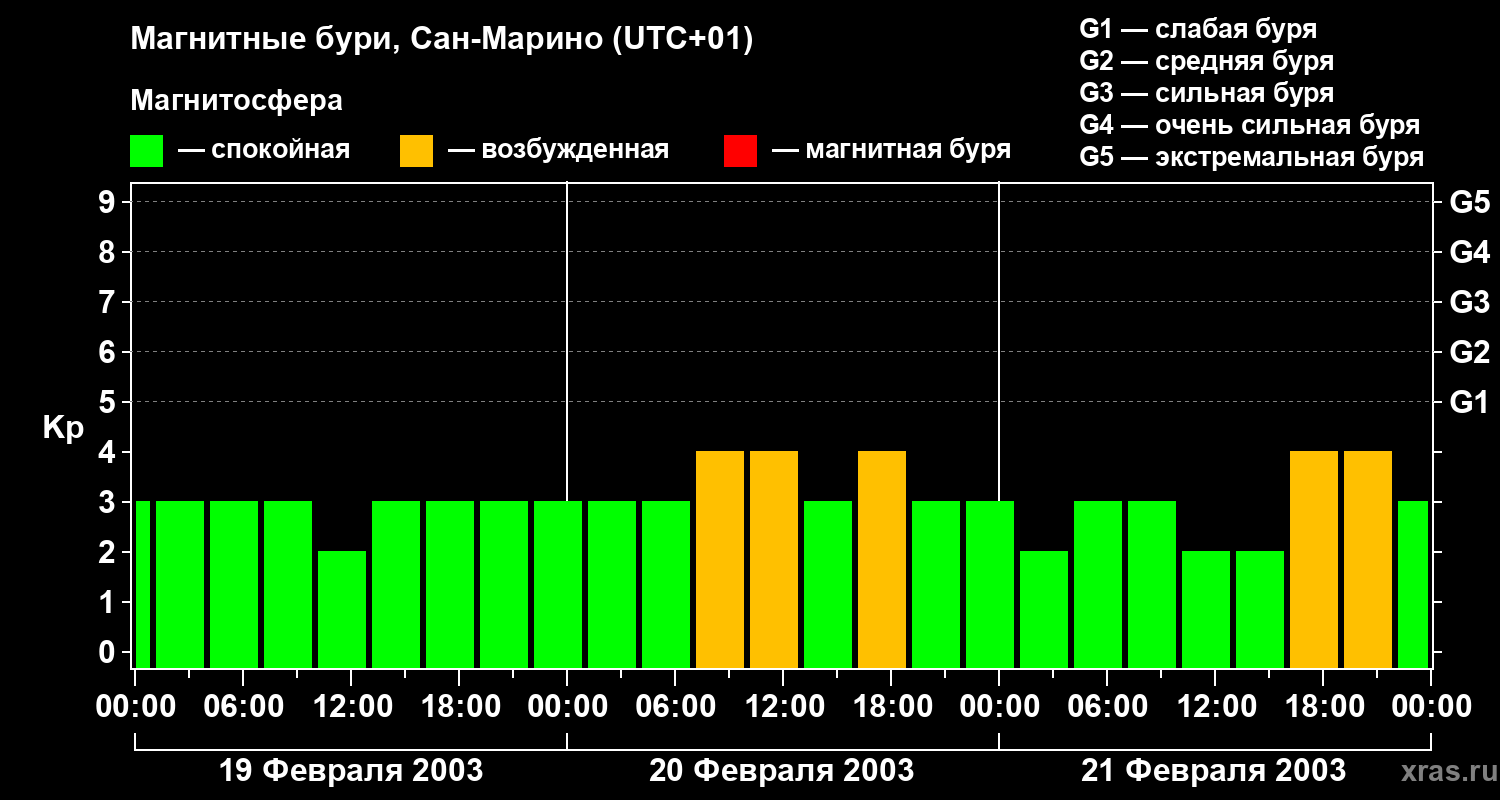1500x800 pixels.
Task: Click the '12:00' time label for 20 February
Action: [x=783, y=706]
